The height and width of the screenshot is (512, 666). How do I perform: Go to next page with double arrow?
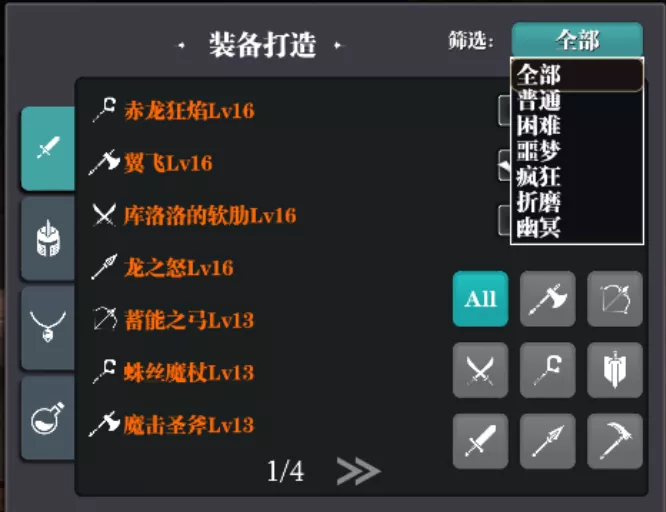tap(358, 471)
